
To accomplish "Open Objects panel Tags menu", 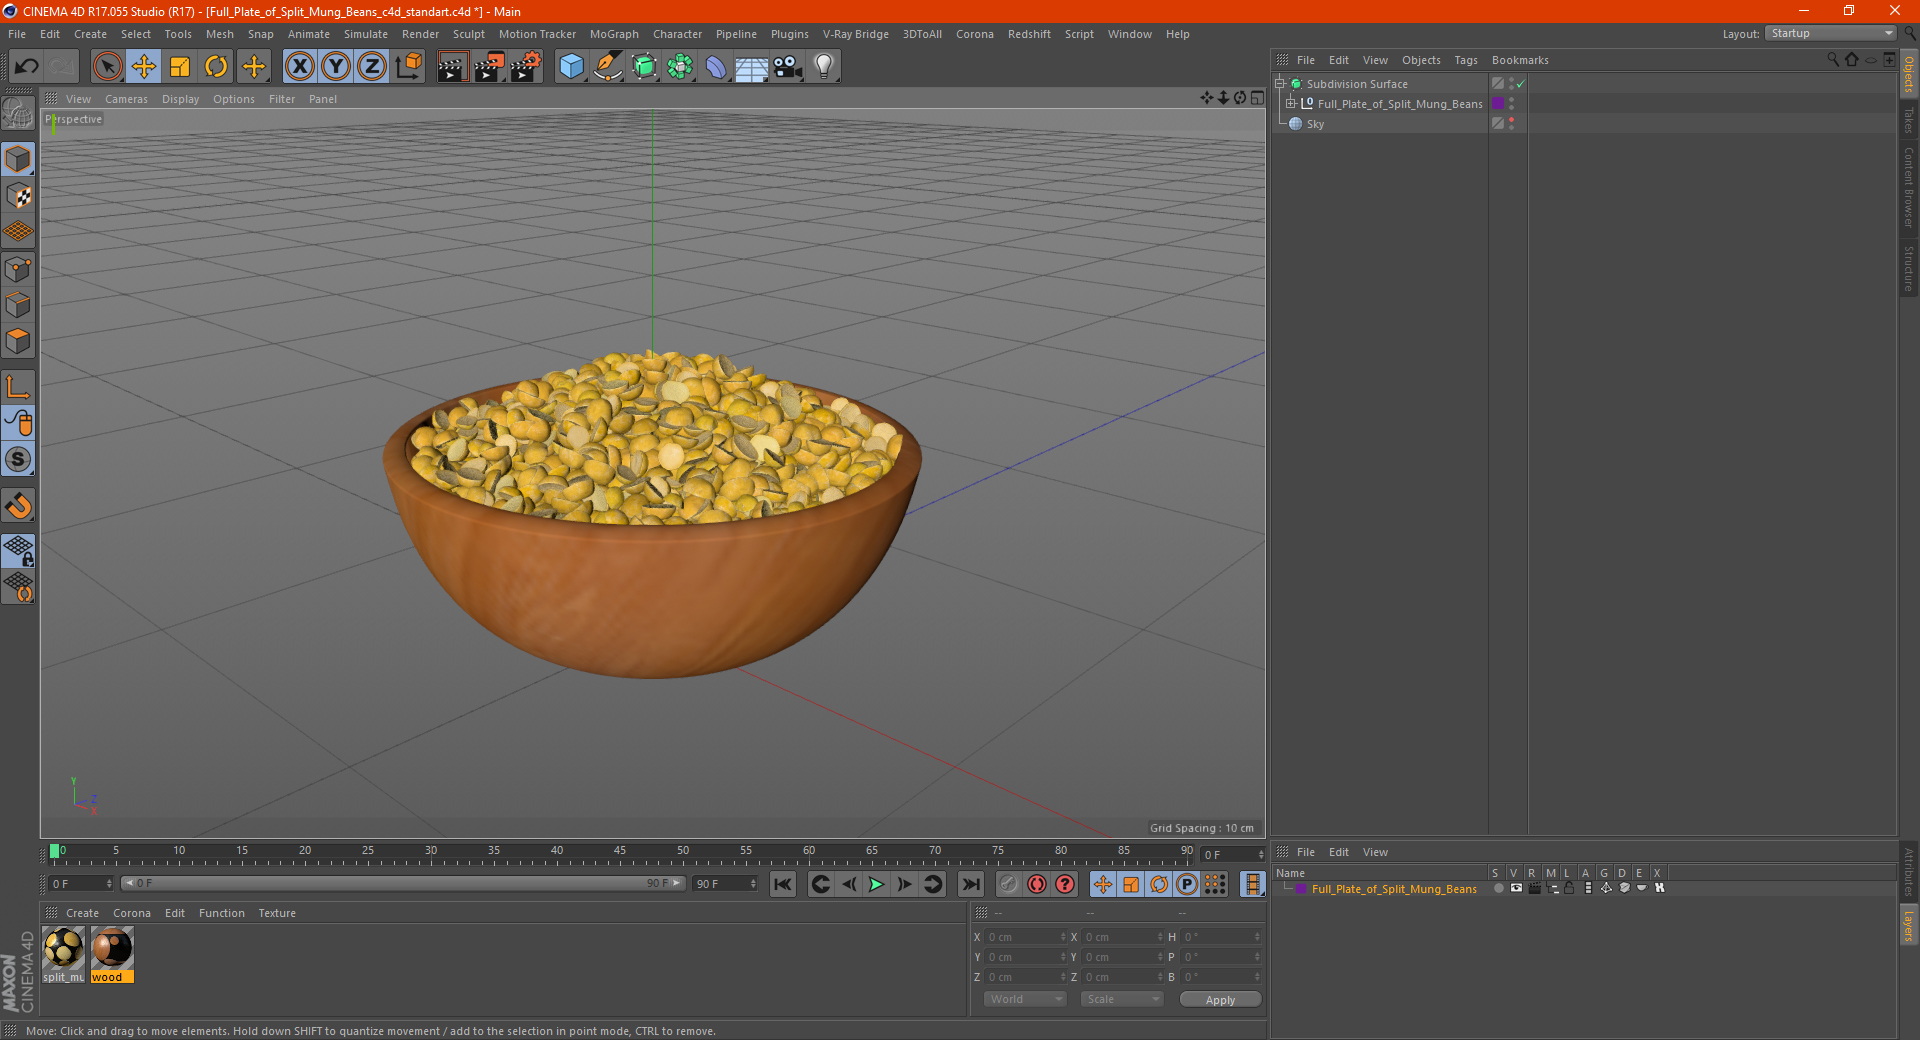I will click(x=1466, y=60).
